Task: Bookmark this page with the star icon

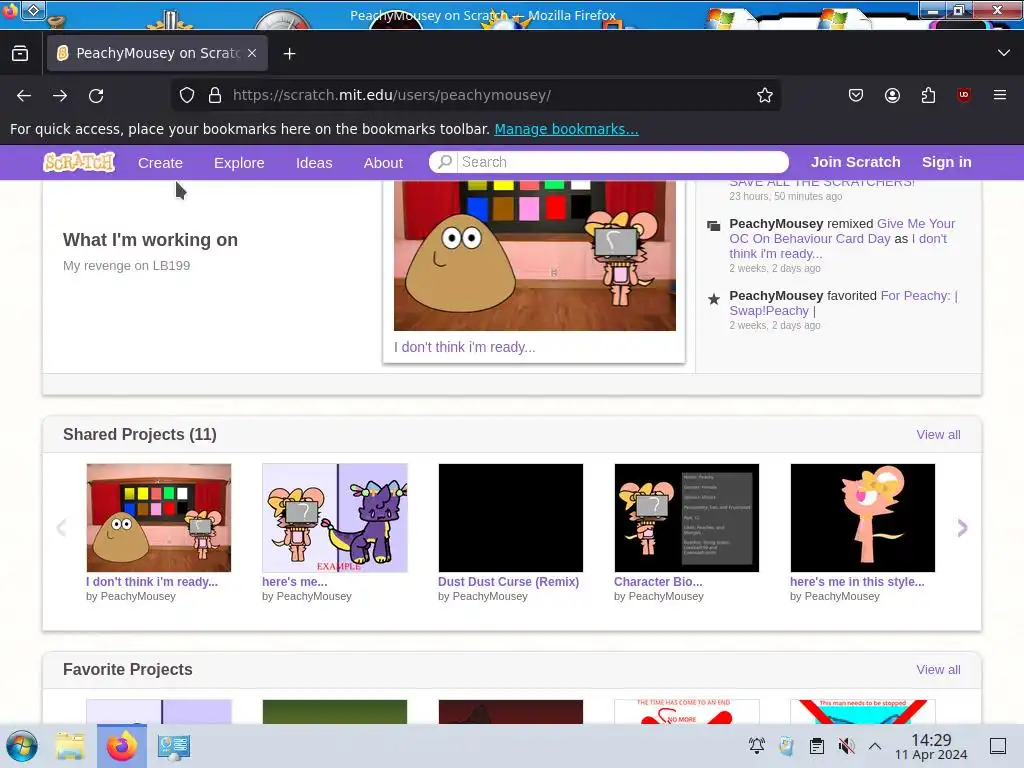Action: coord(765,95)
